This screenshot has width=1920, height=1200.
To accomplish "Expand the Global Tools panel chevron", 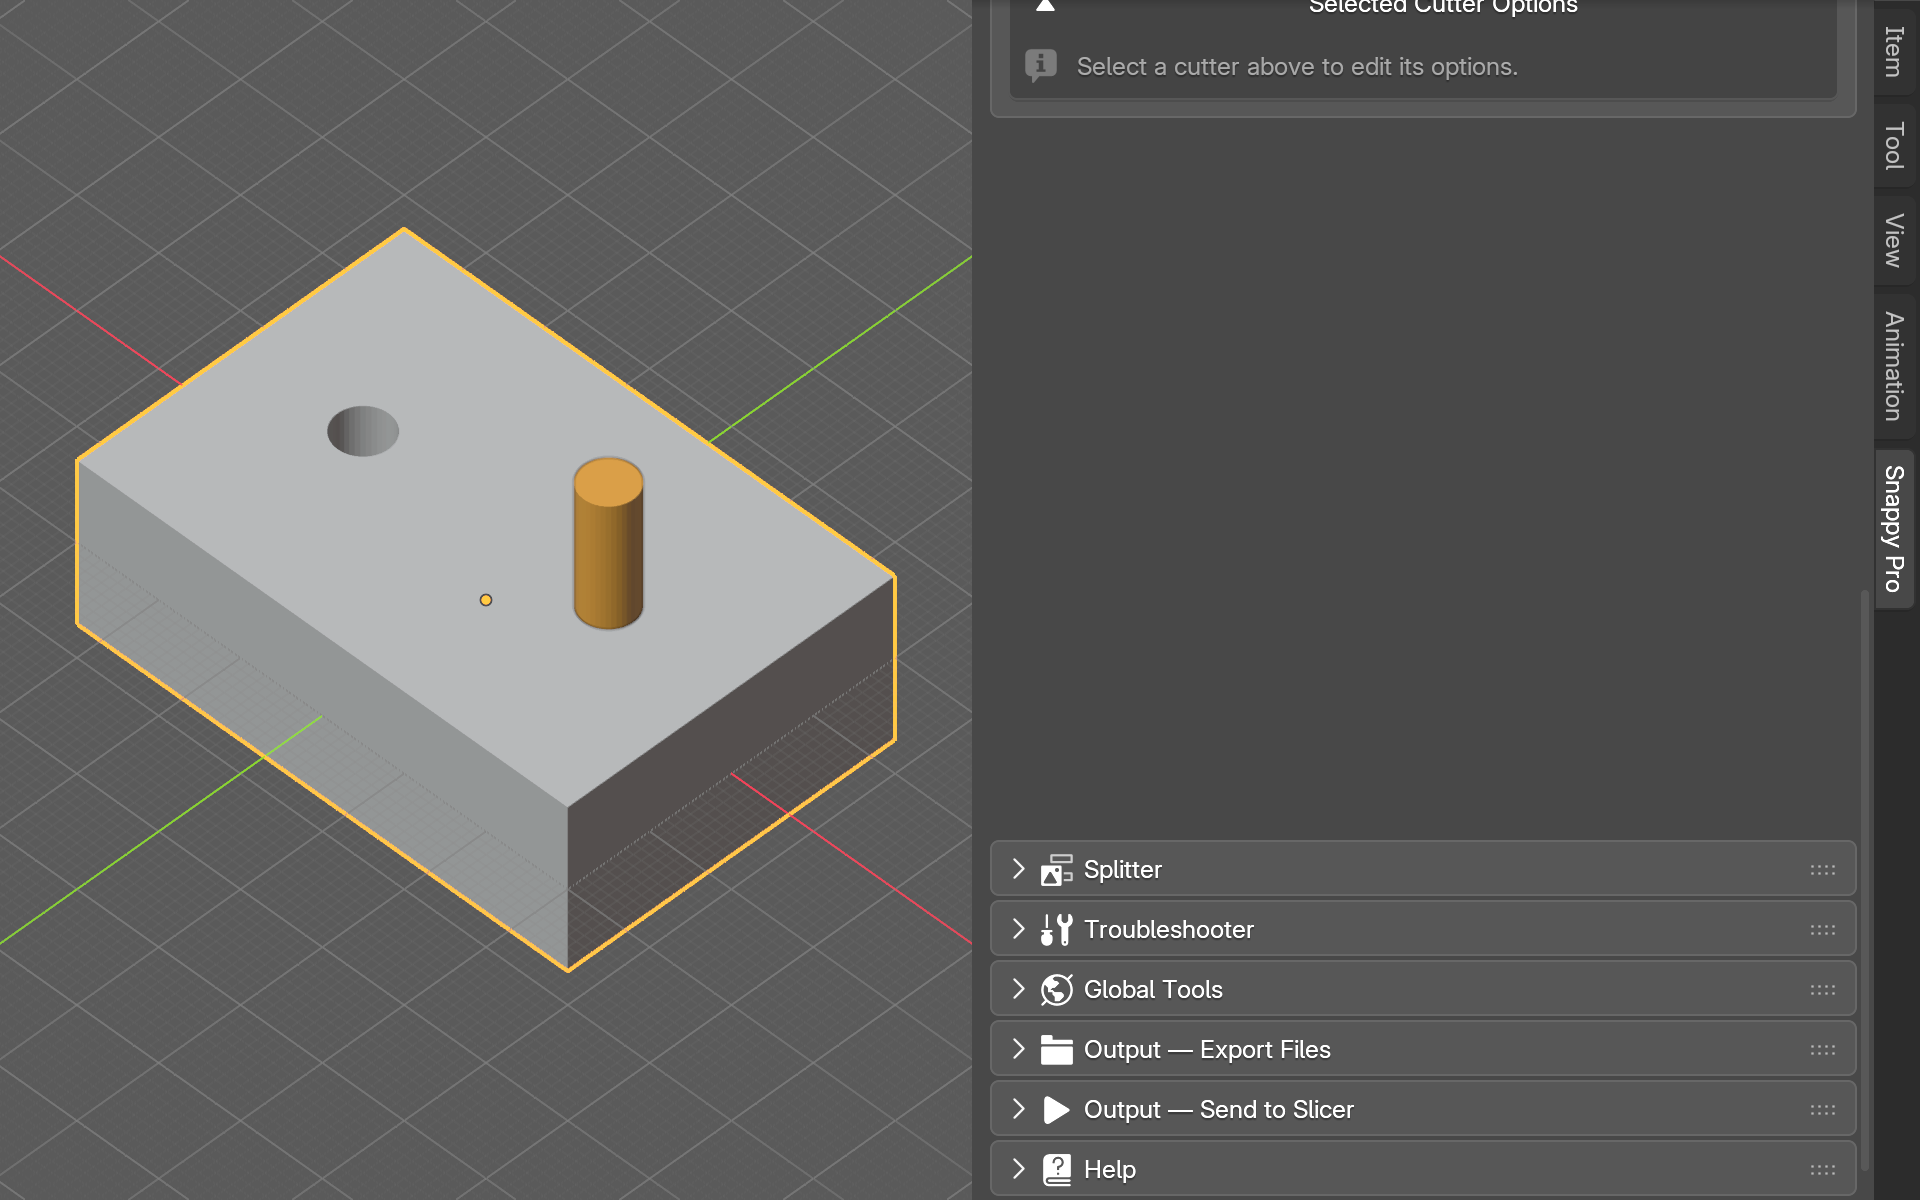I will [x=1018, y=989].
